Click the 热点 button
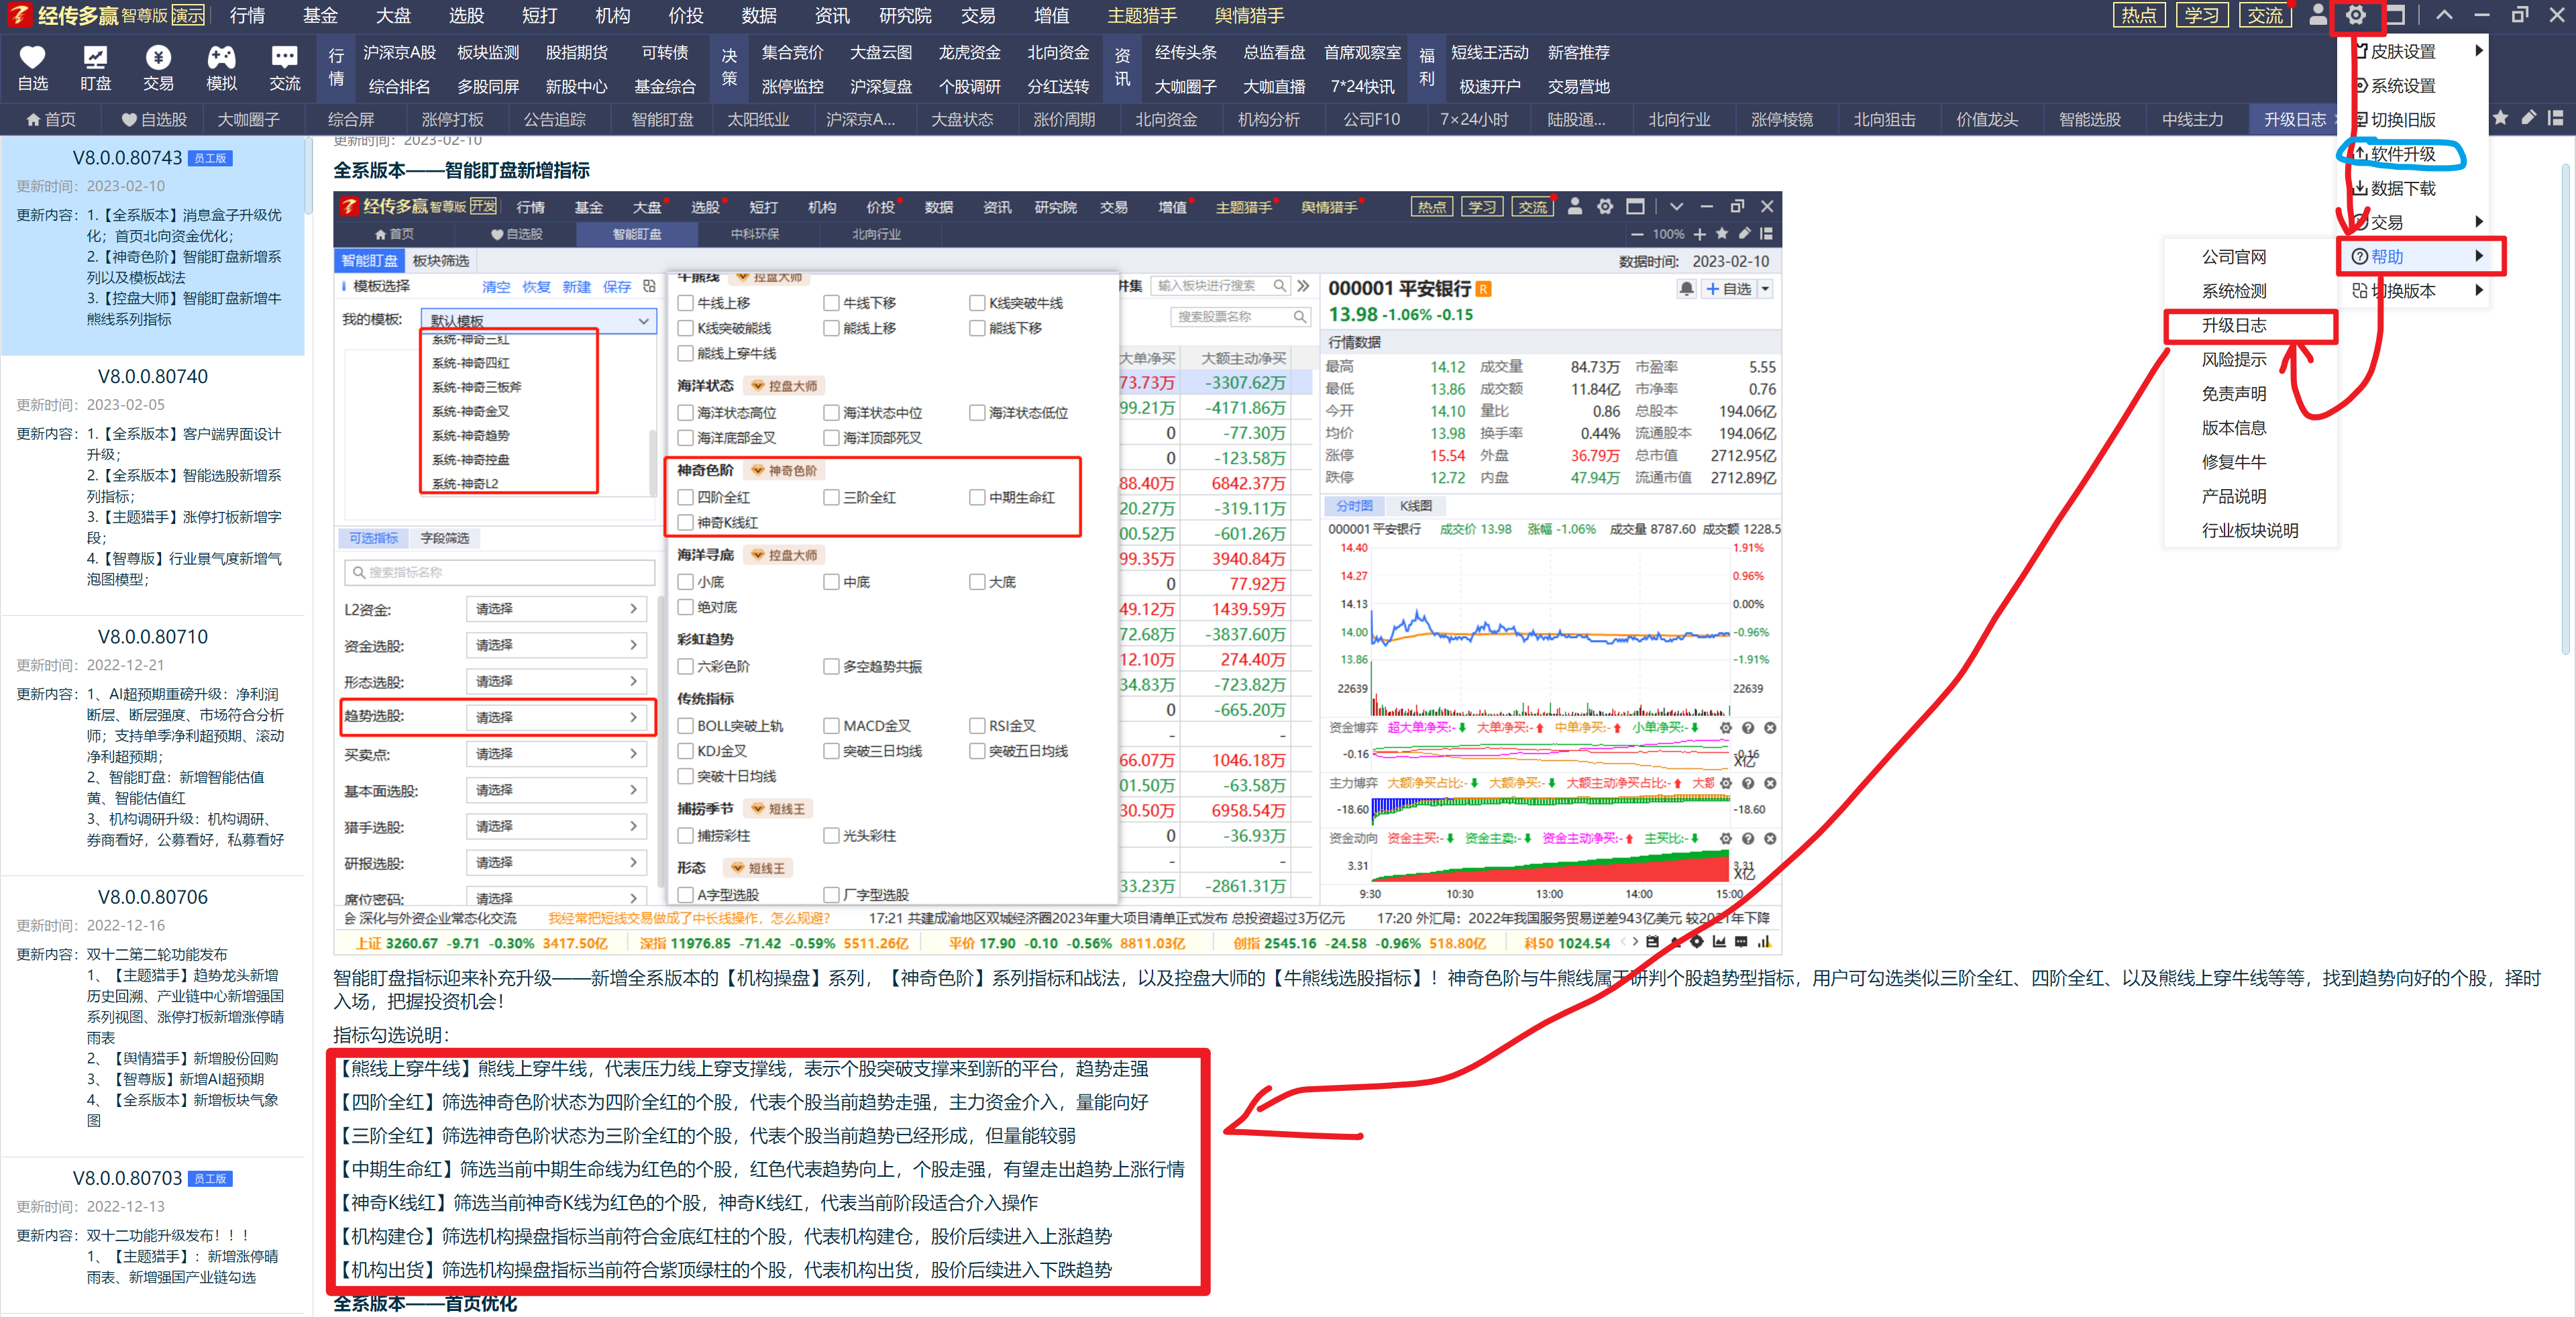The image size is (2576, 1317). tap(2138, 15)
